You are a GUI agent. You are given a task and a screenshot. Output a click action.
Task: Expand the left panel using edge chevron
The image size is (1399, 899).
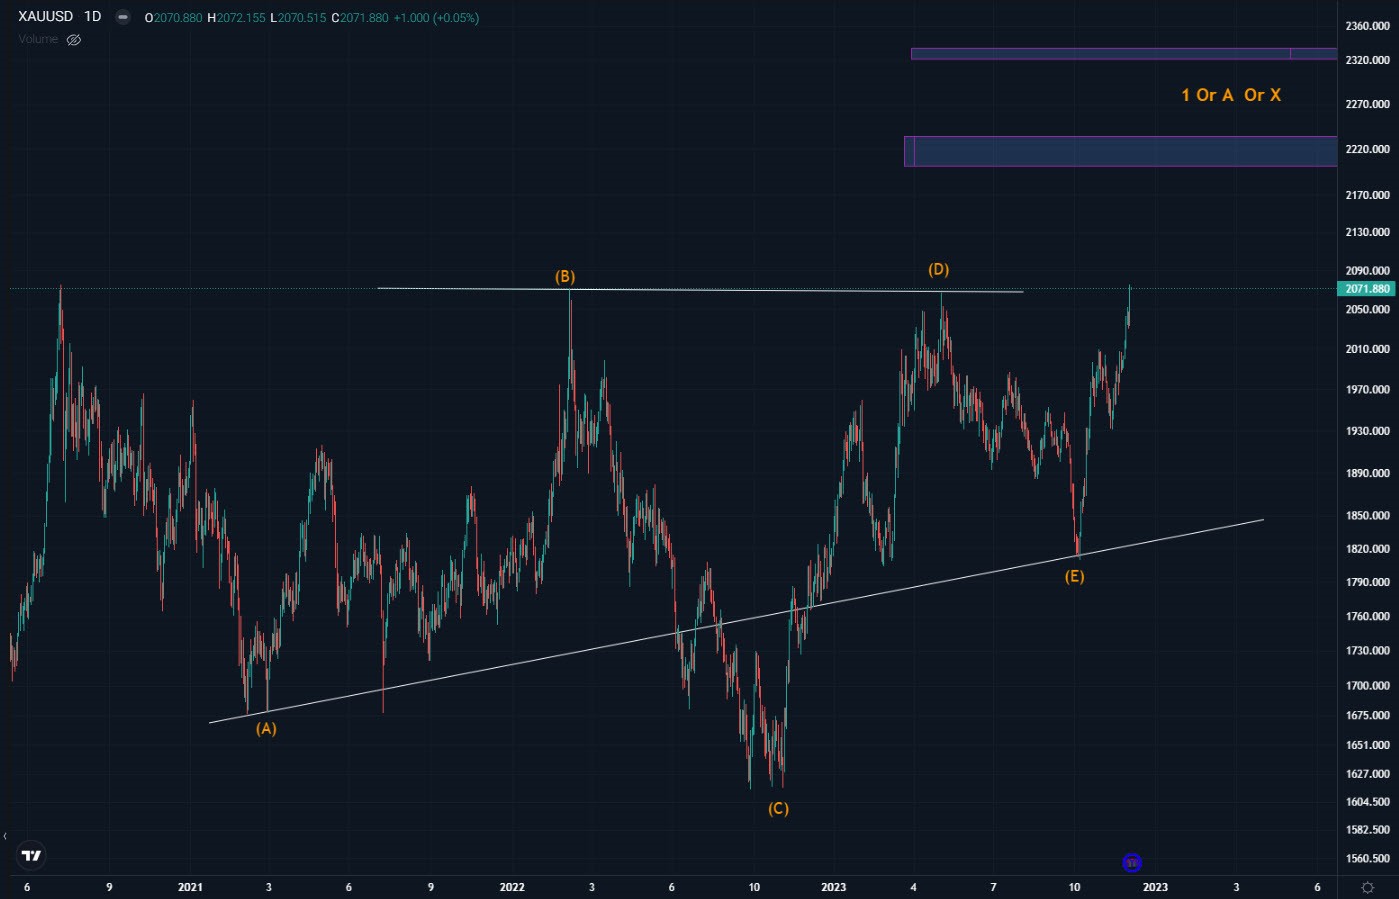tap(5, 836)
